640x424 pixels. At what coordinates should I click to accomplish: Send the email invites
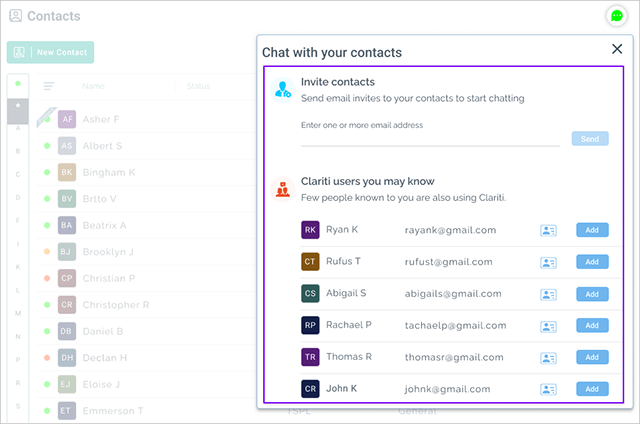590,139
